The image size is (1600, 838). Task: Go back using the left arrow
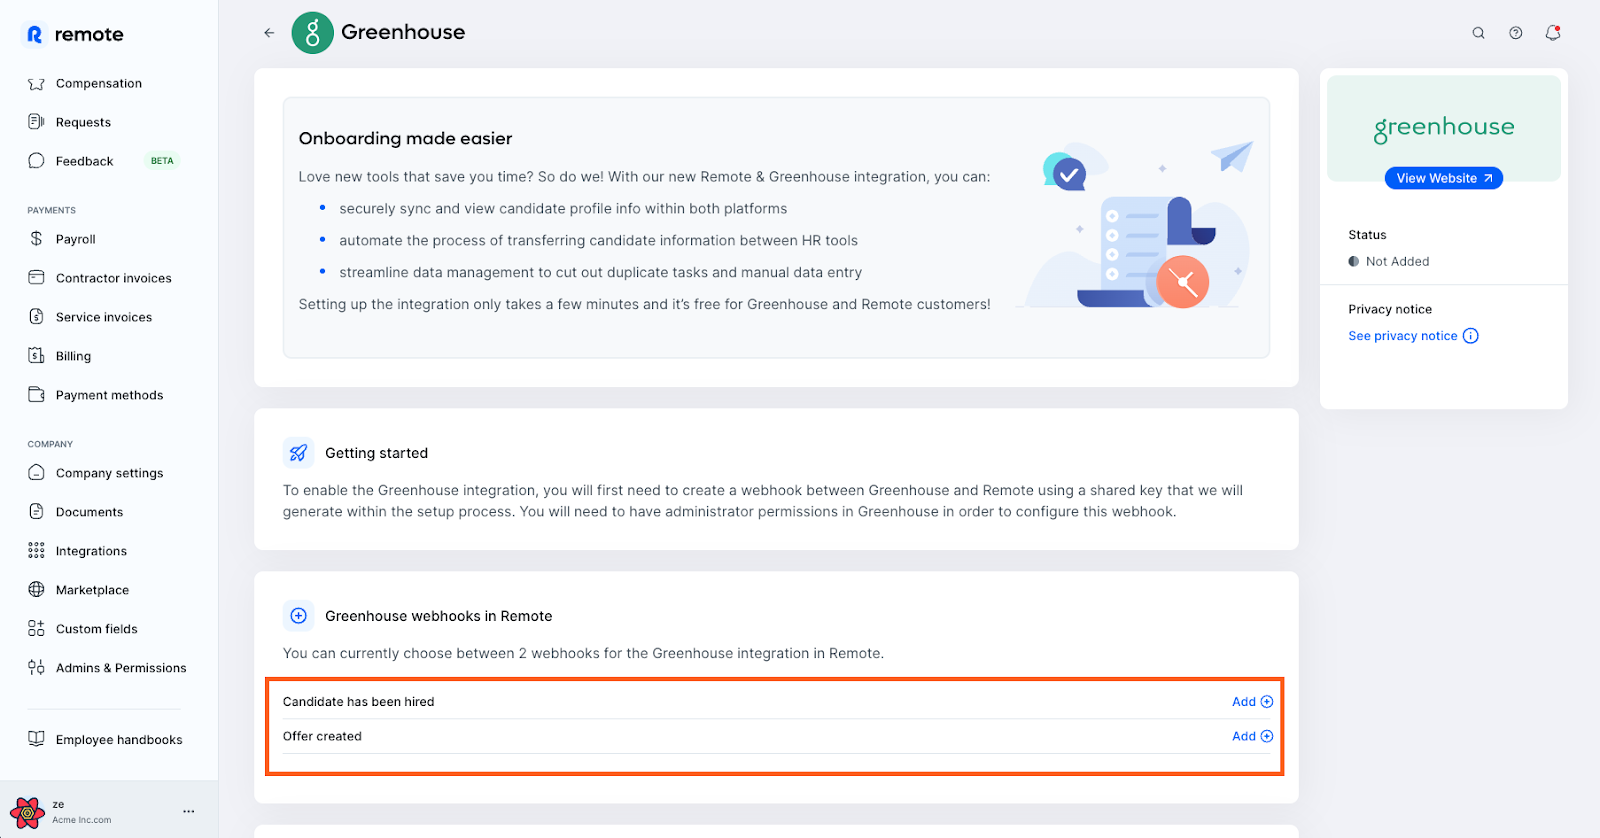269,33
